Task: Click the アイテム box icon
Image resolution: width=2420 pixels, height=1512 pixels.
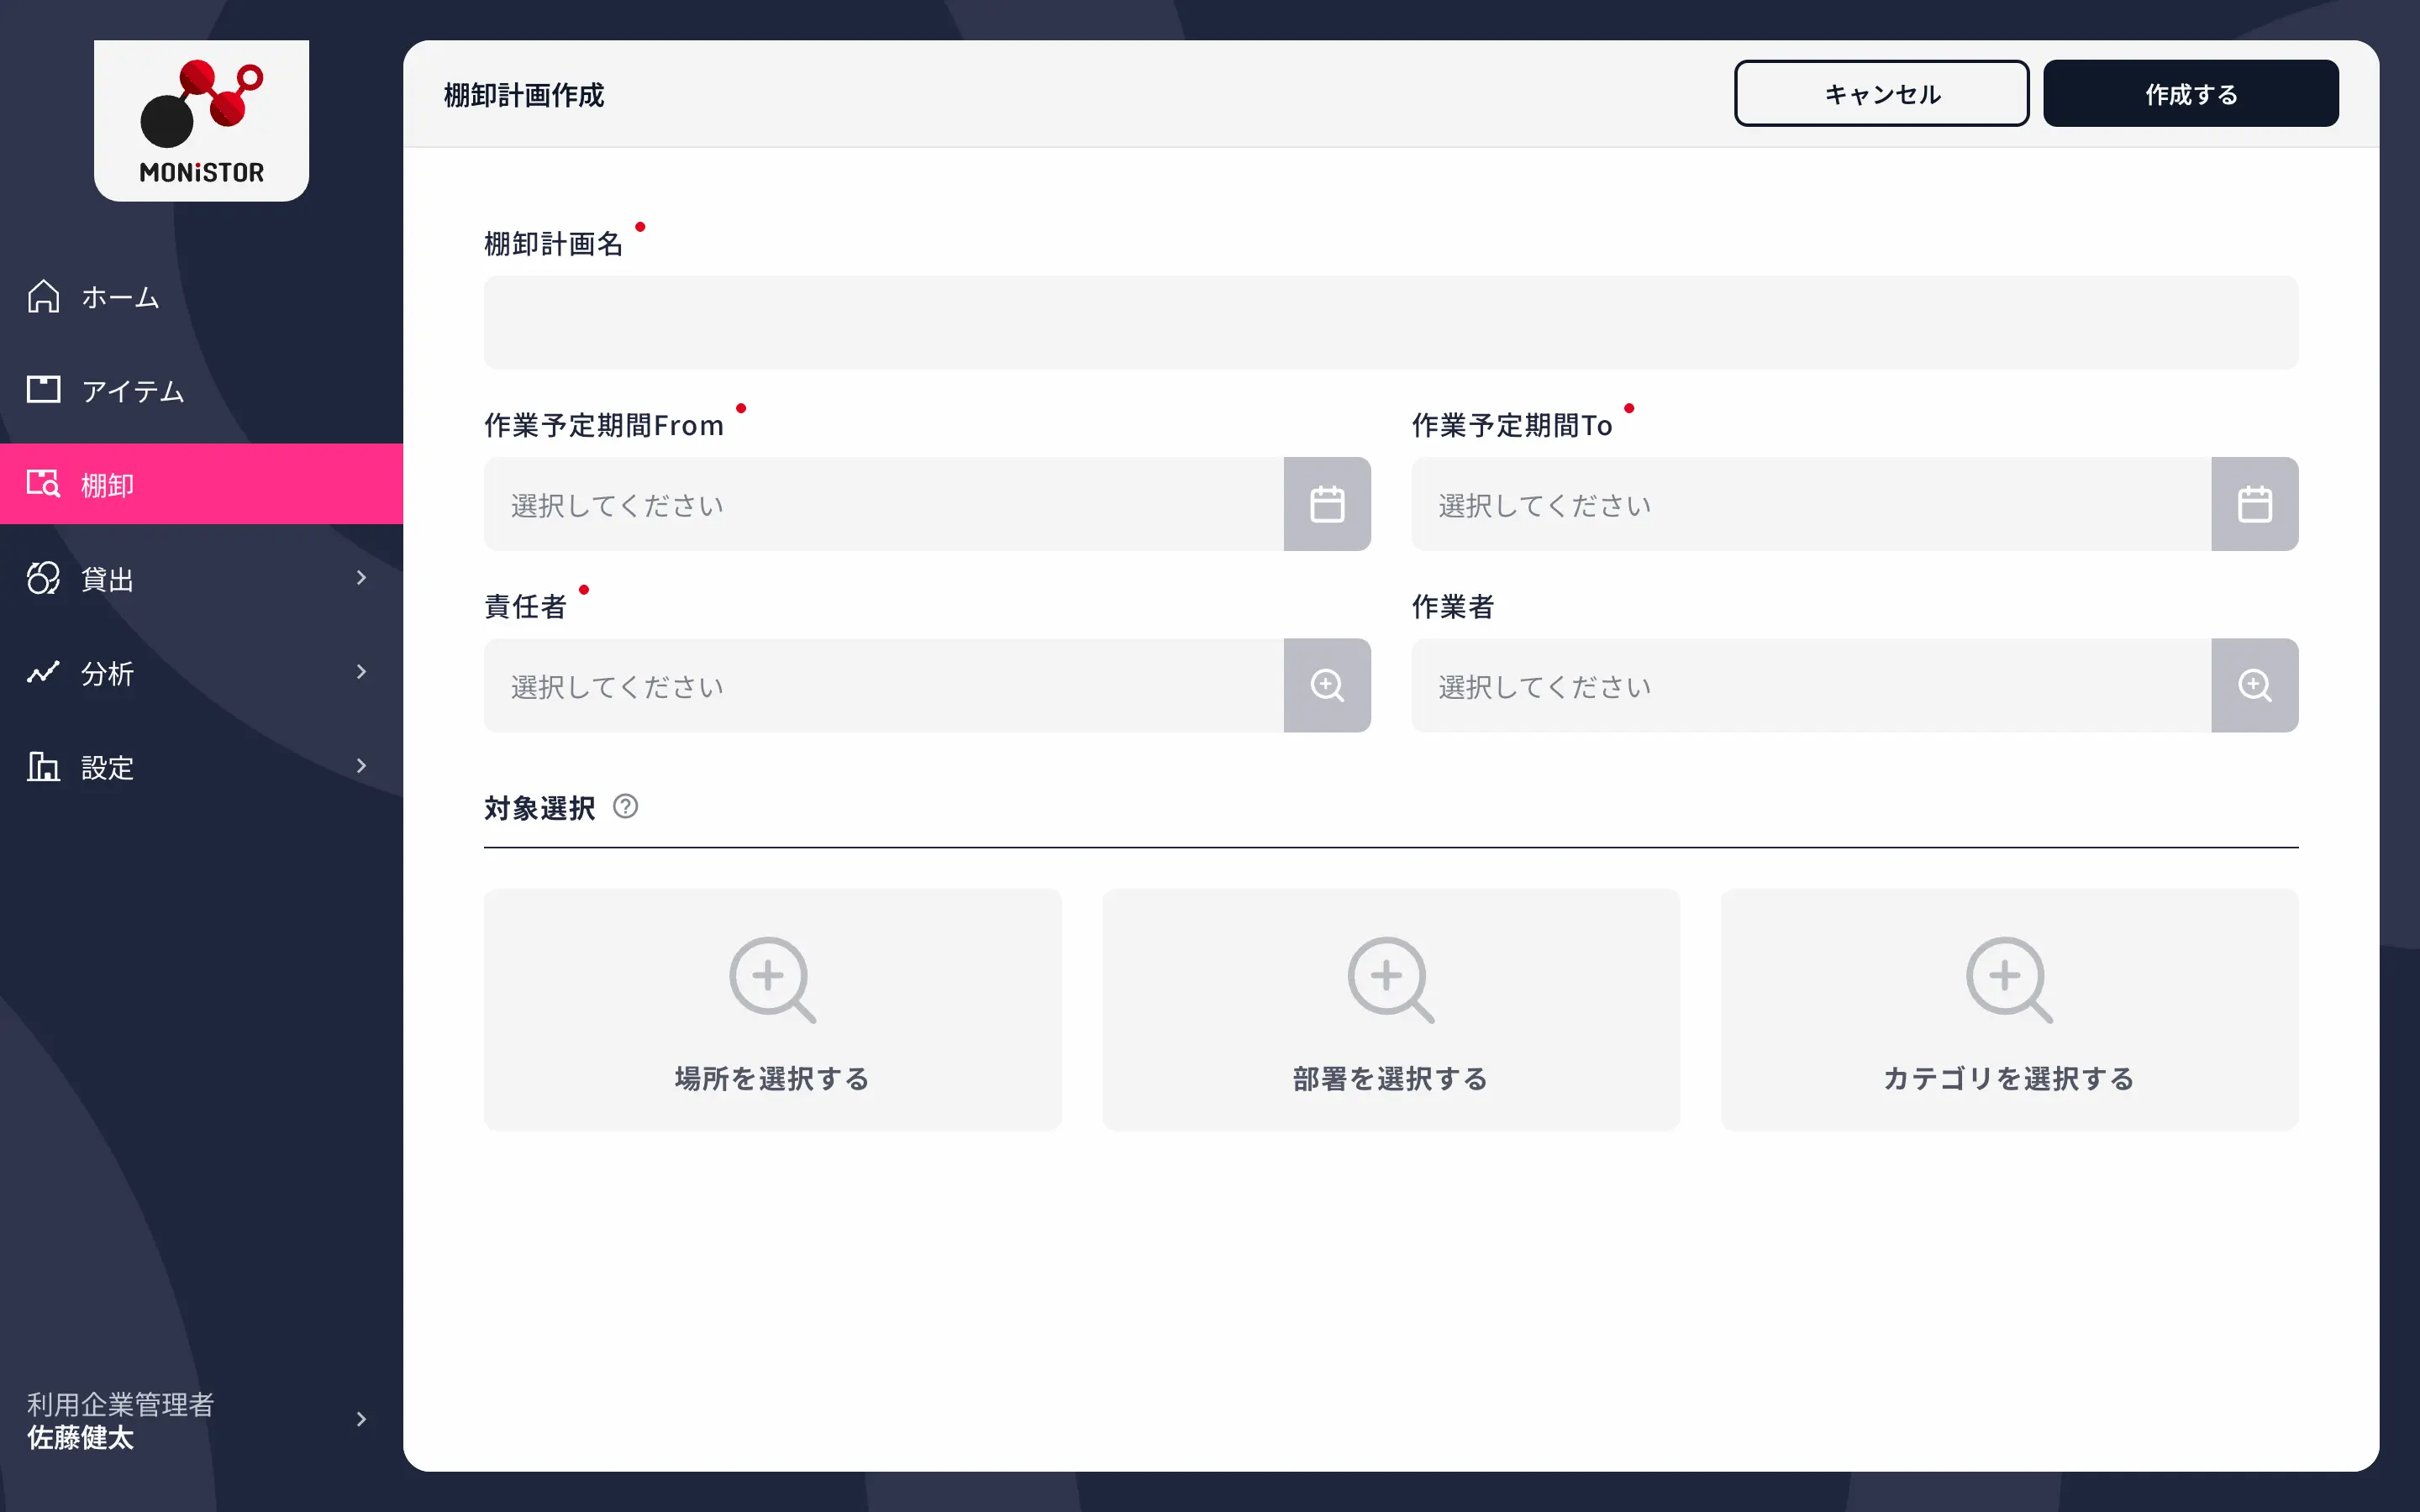Action: pos(43,389)
